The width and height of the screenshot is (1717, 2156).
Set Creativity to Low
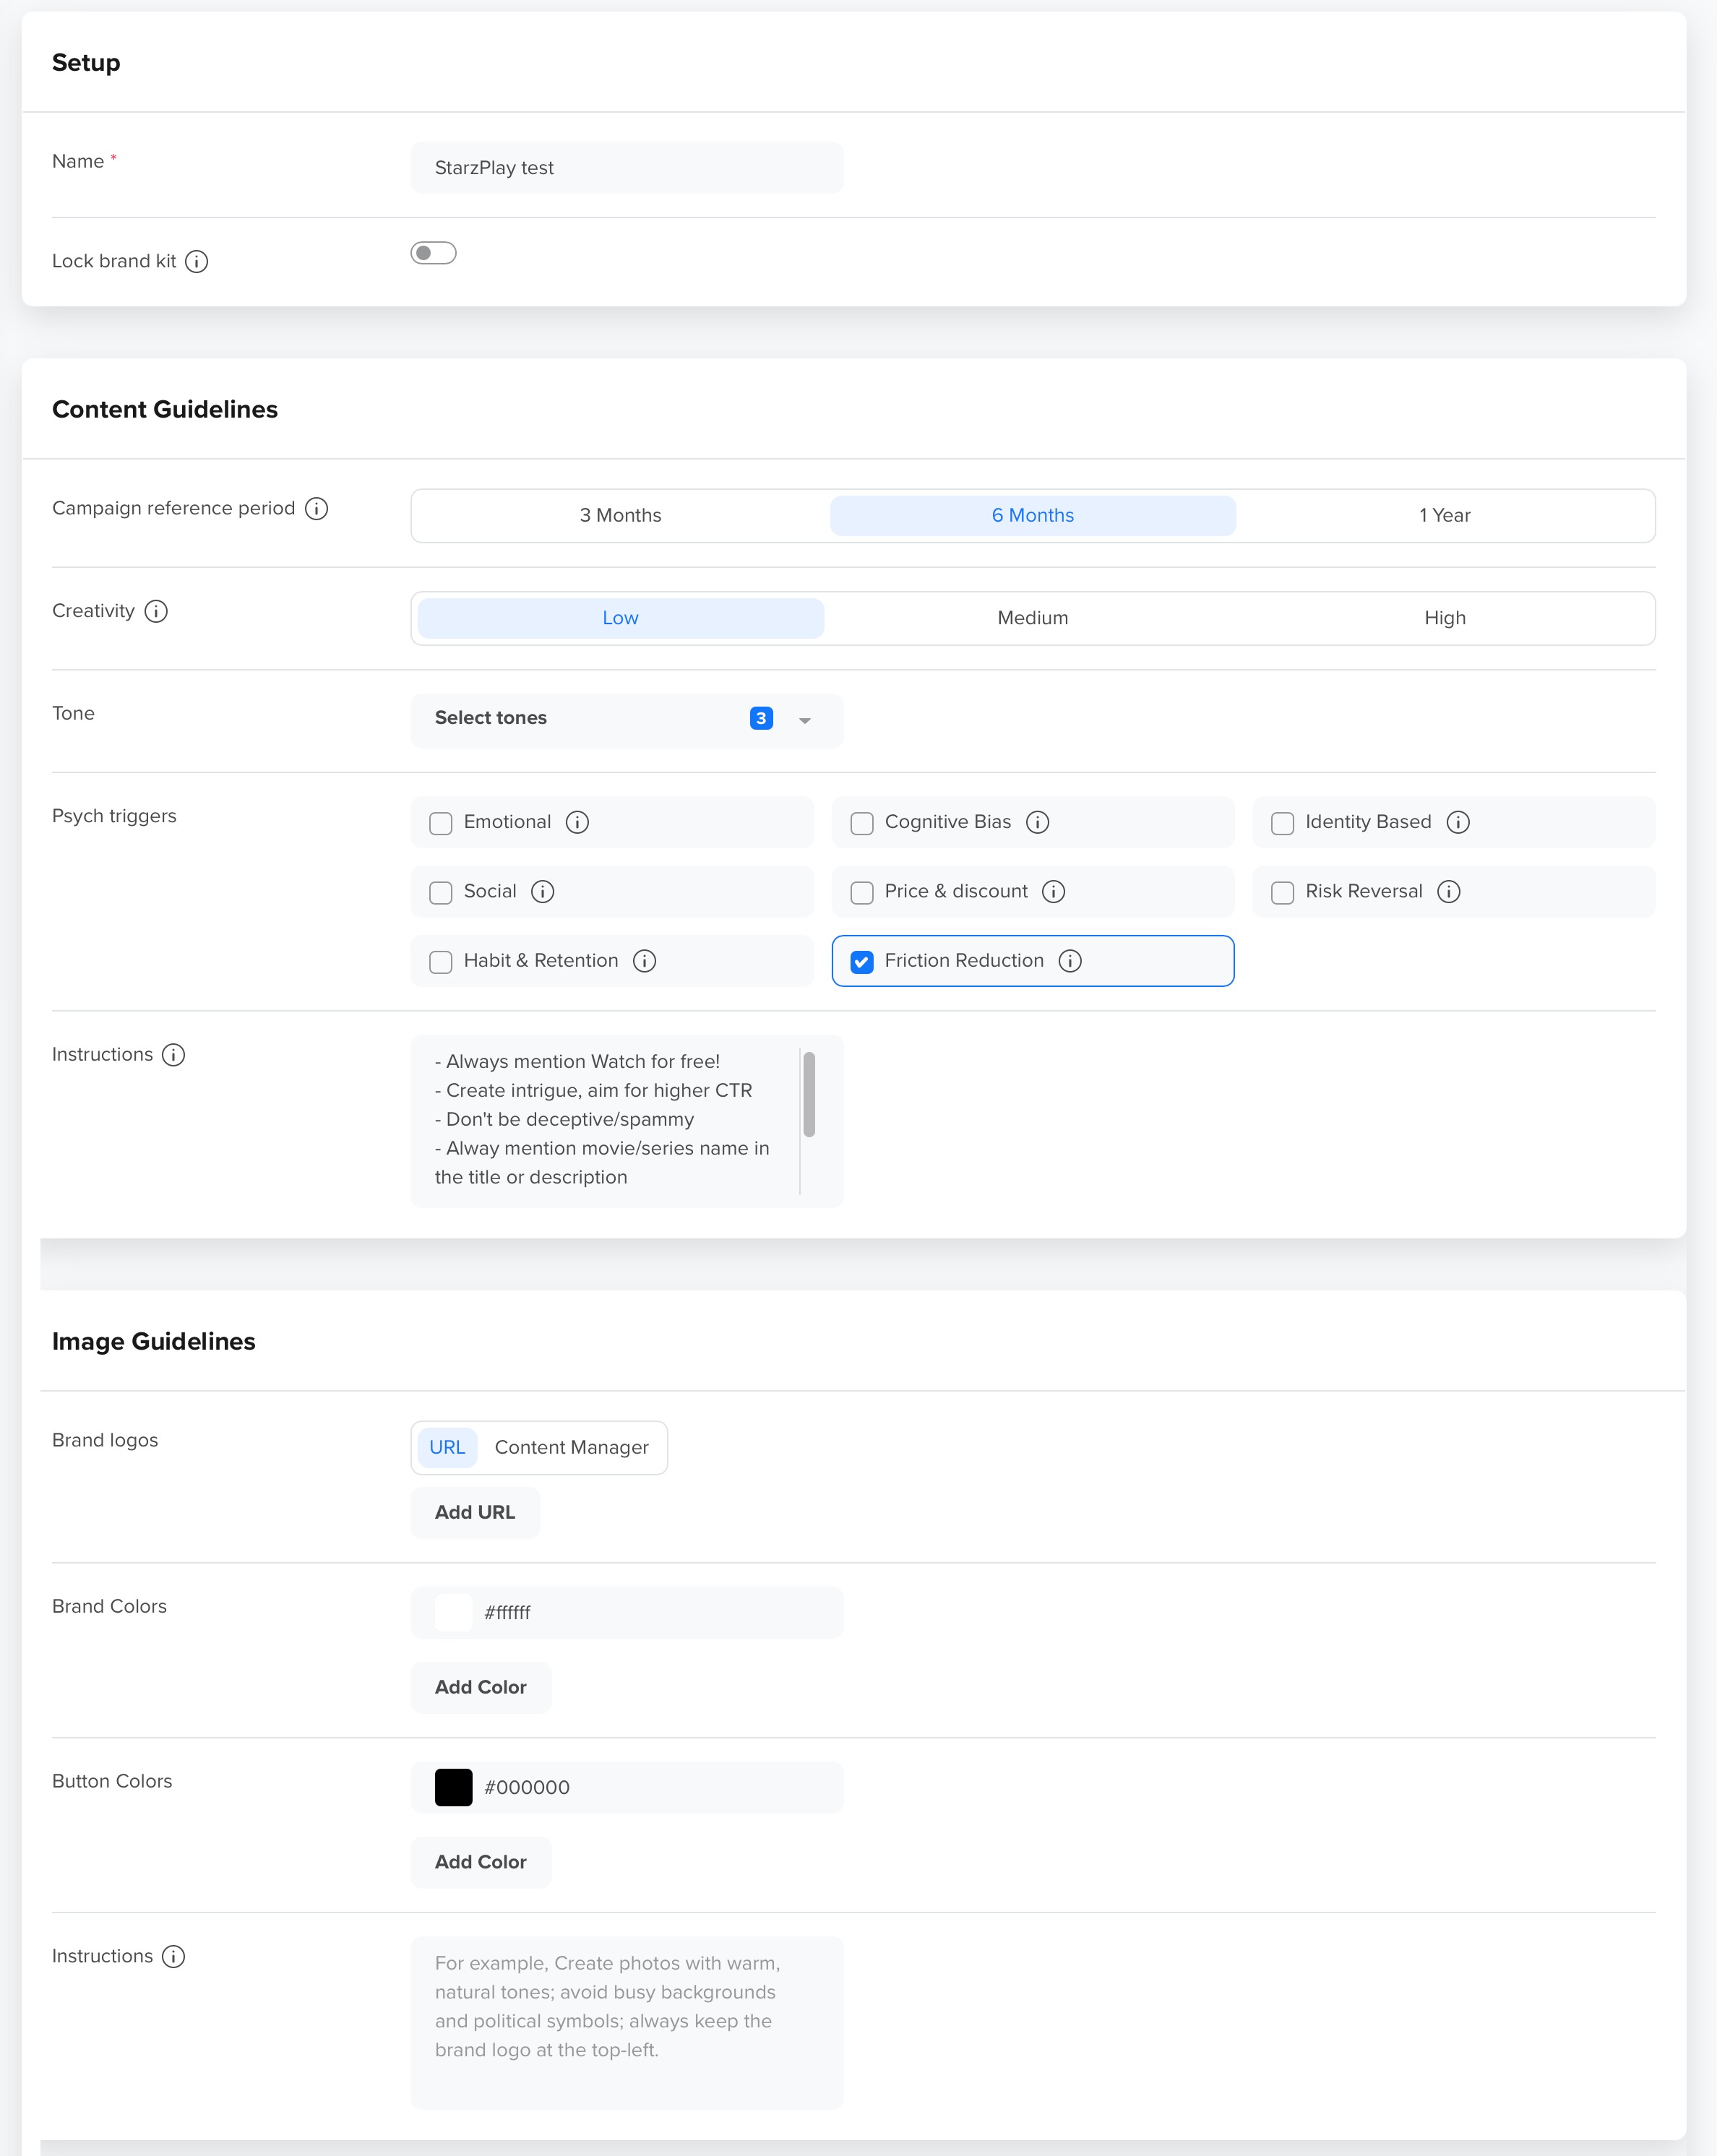(x=621, y=618)
